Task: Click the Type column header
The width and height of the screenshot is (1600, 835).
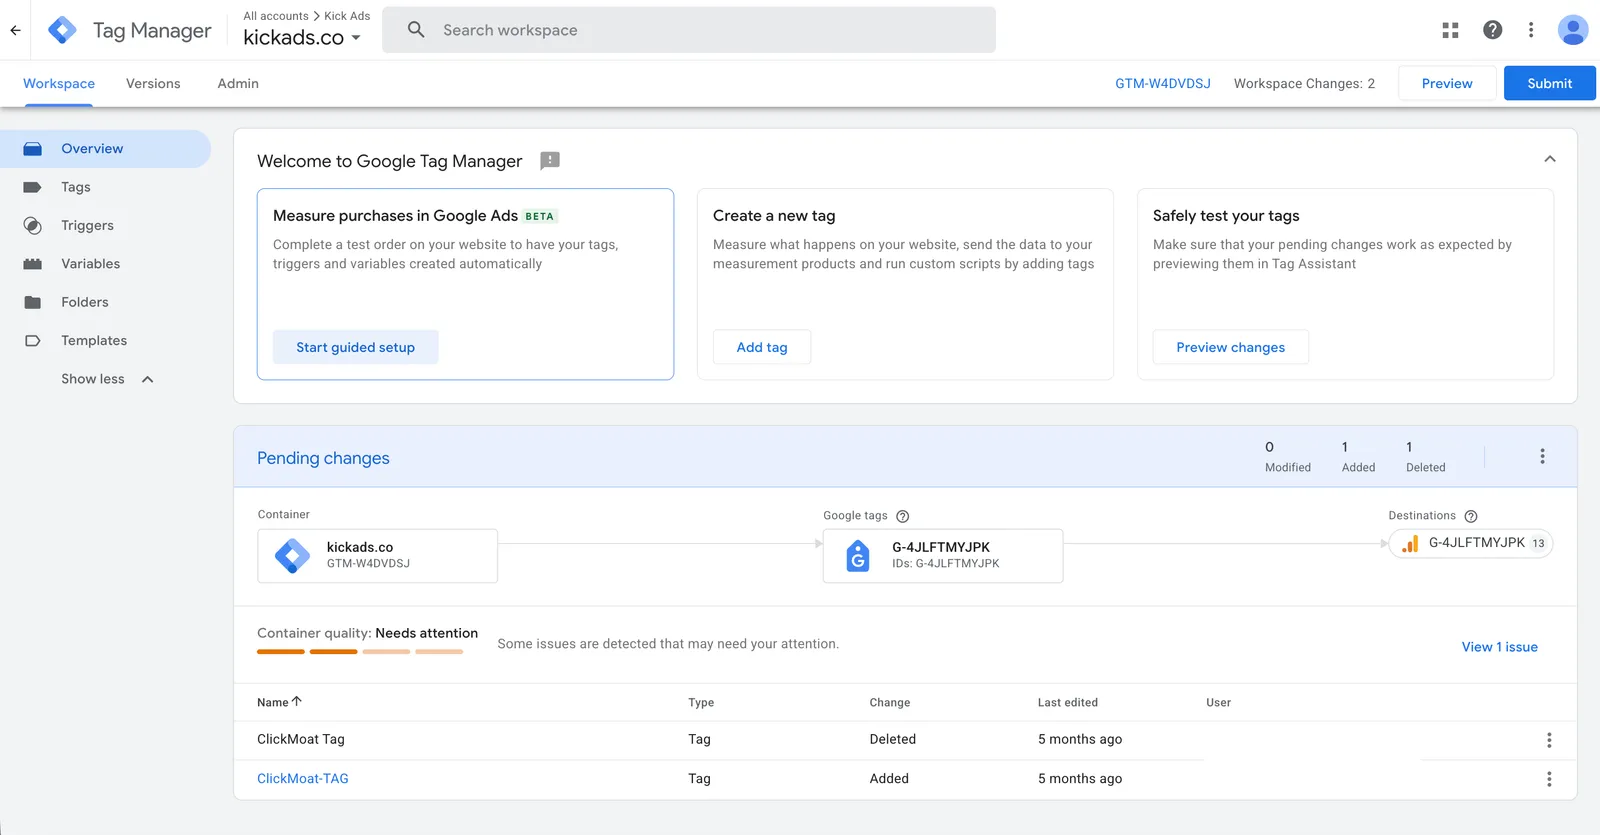Action: (x=701, y=703)
